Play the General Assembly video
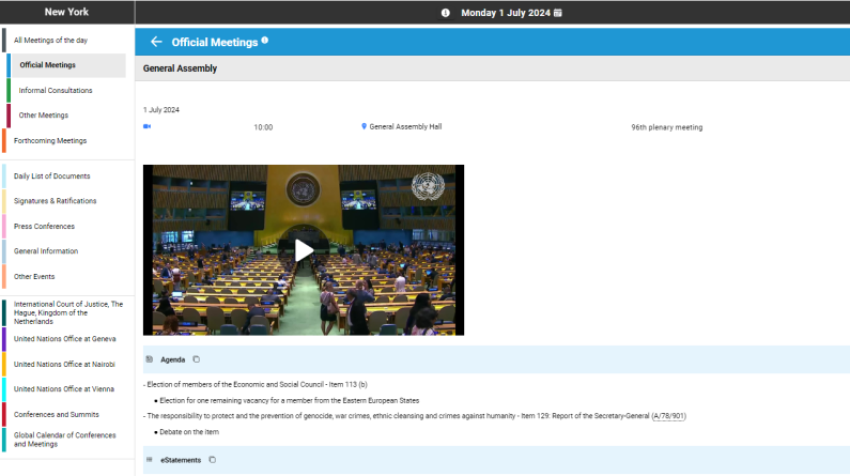The height and width of the screenshot is (476, 850). click(303, 250)
